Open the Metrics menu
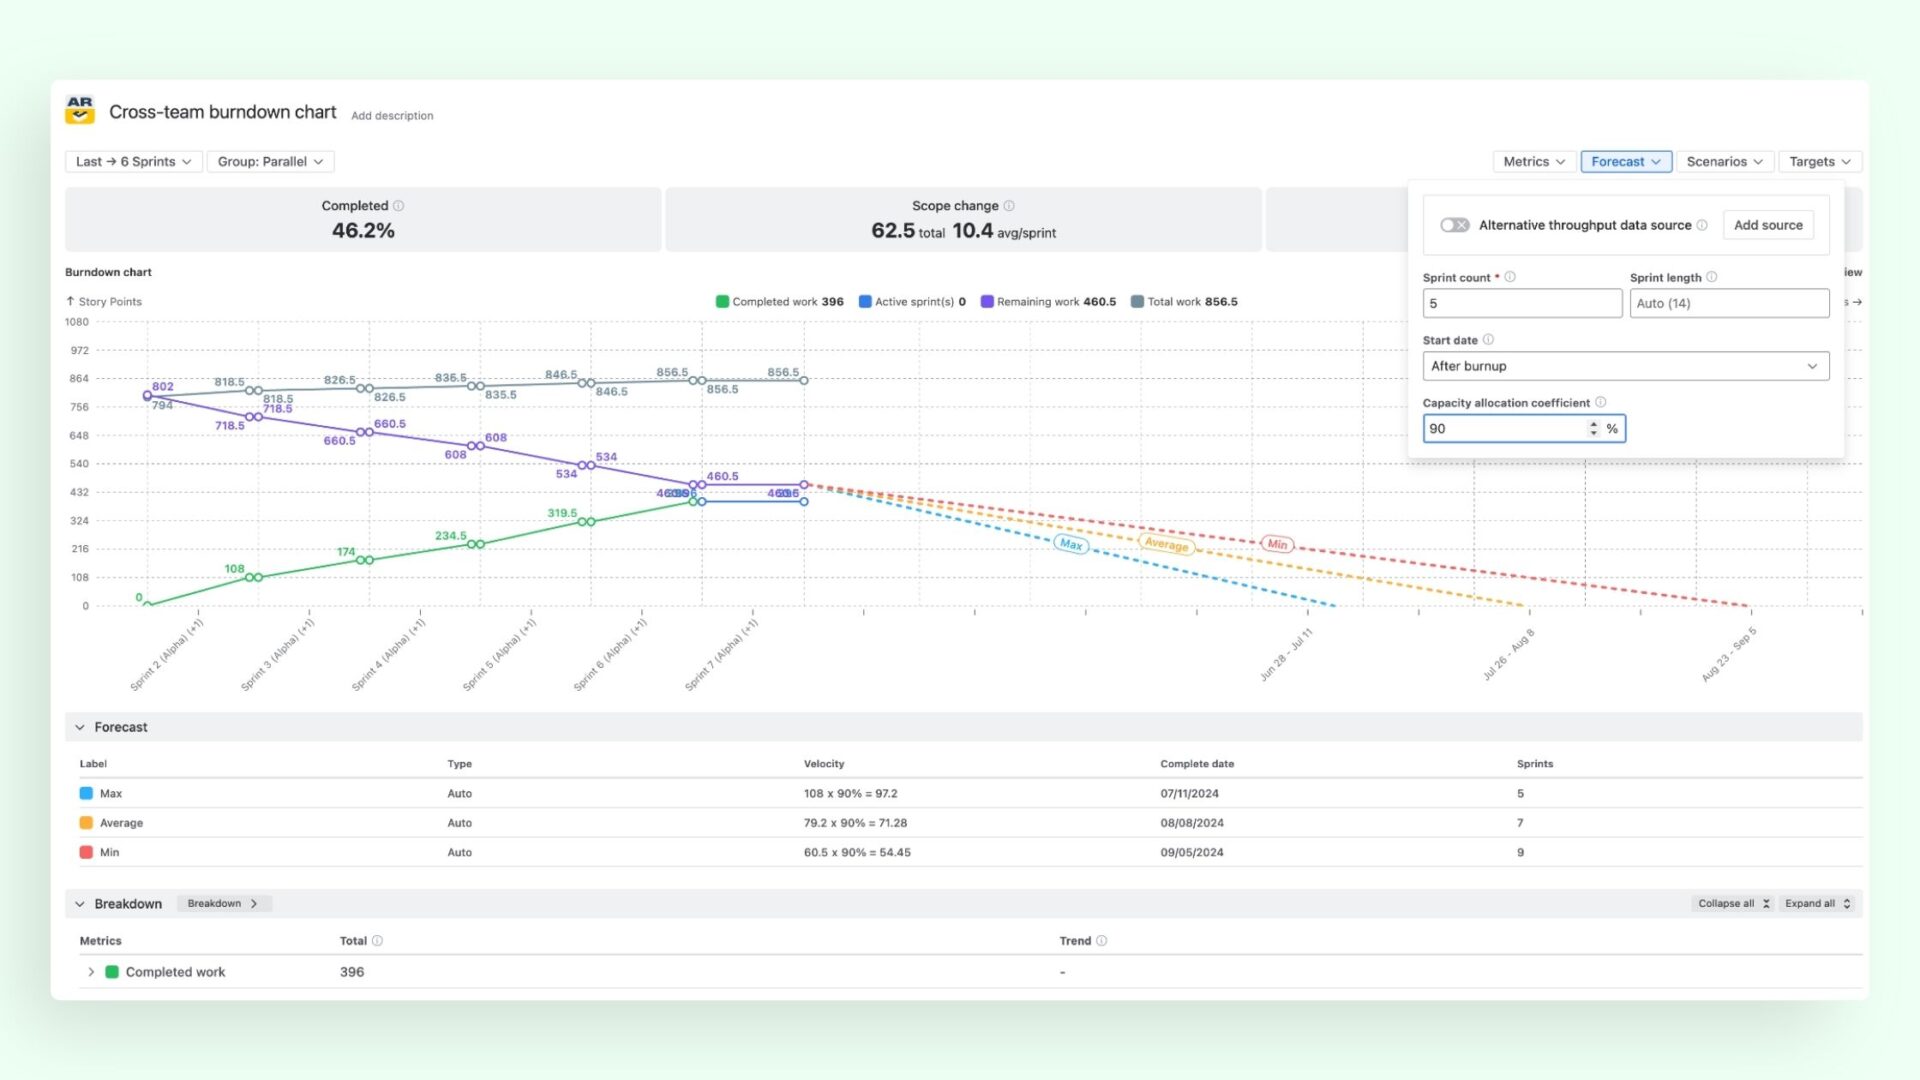Image resolution: width=1920 pixels, height=1080 pixels. click(1534, 162)
